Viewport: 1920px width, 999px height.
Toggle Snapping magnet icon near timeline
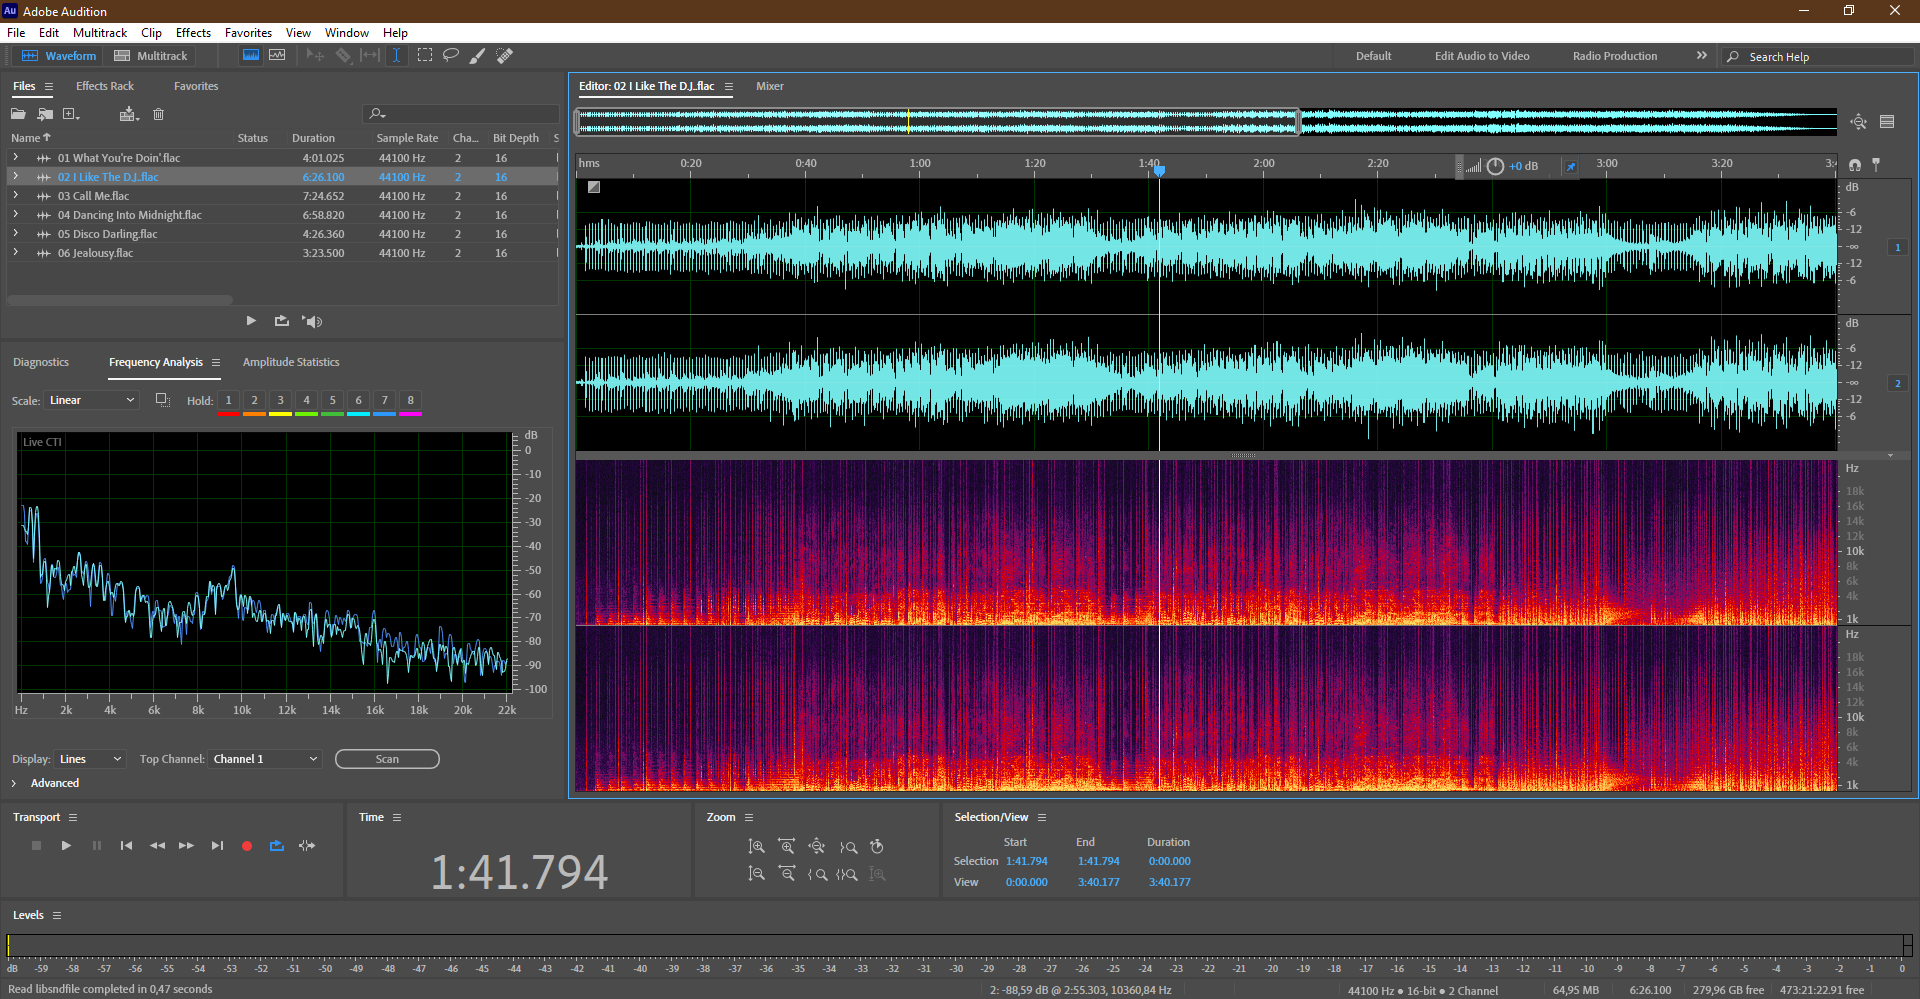point(1855,165)
